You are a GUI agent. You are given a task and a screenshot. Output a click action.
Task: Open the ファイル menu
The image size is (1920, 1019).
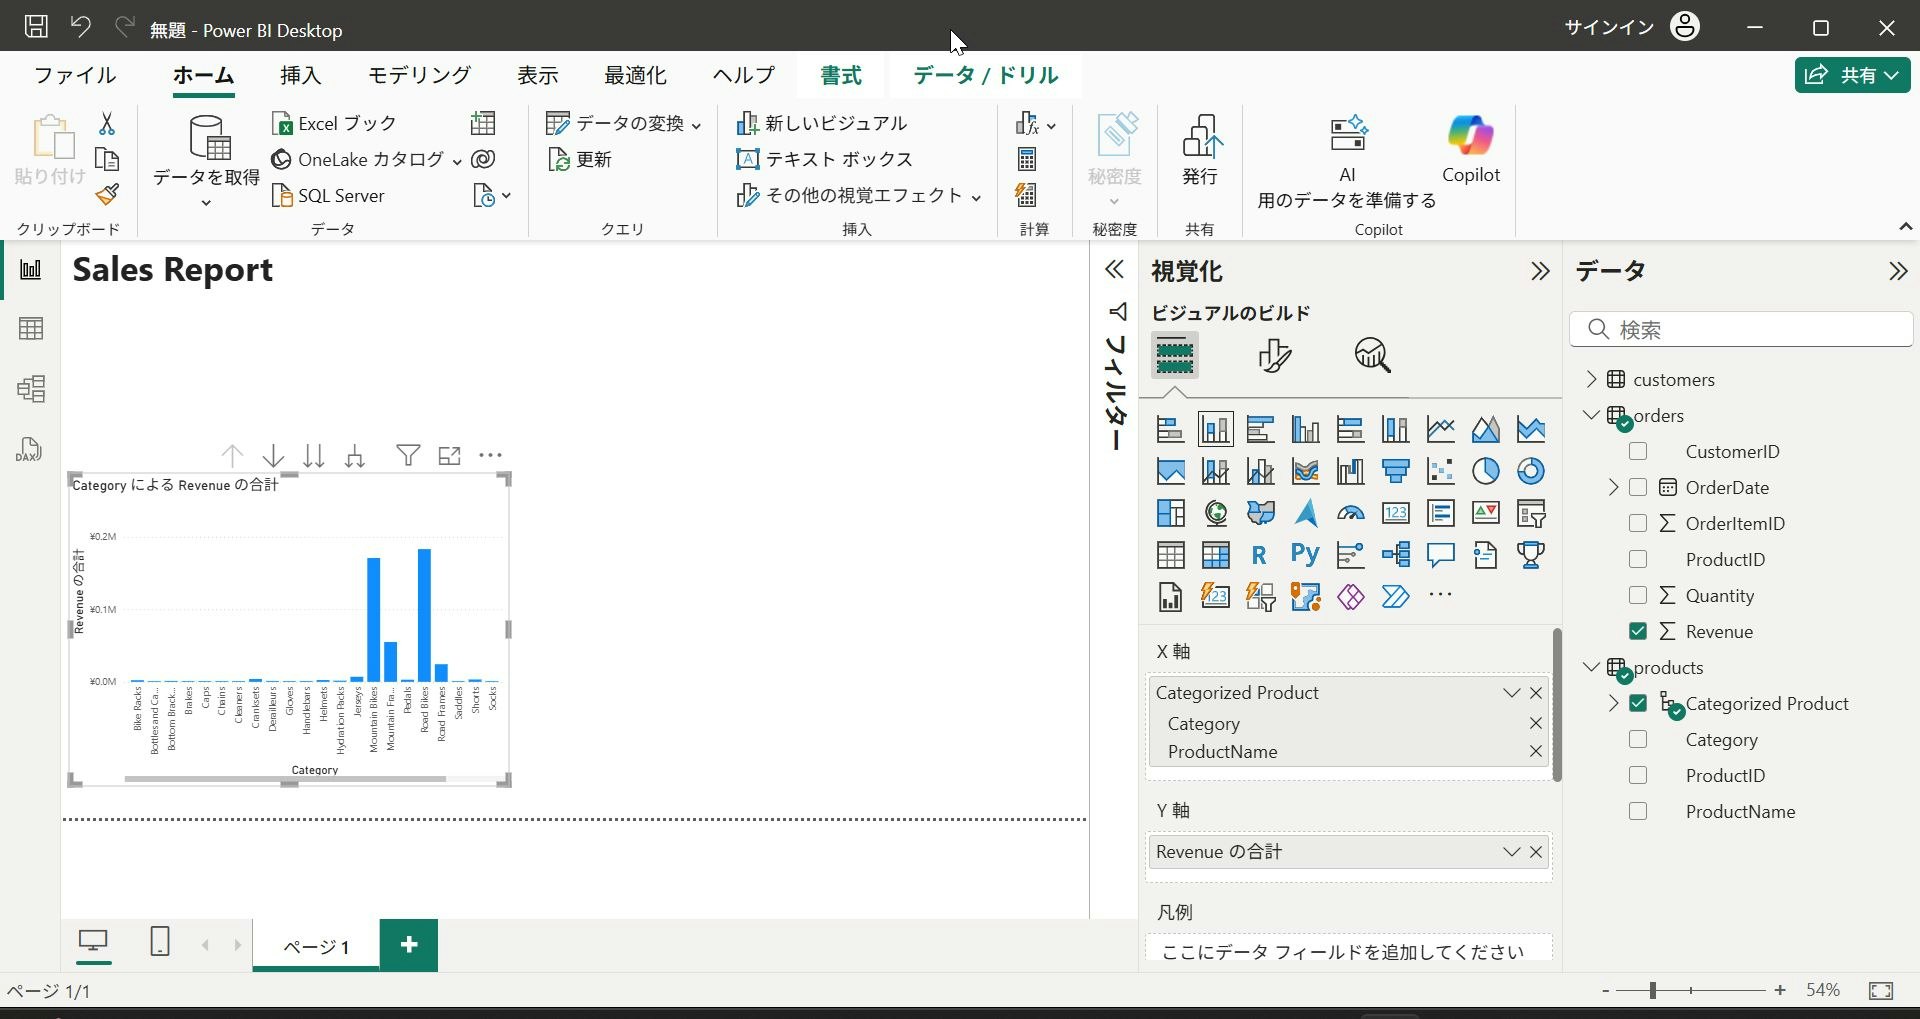[x=75, y=75]
